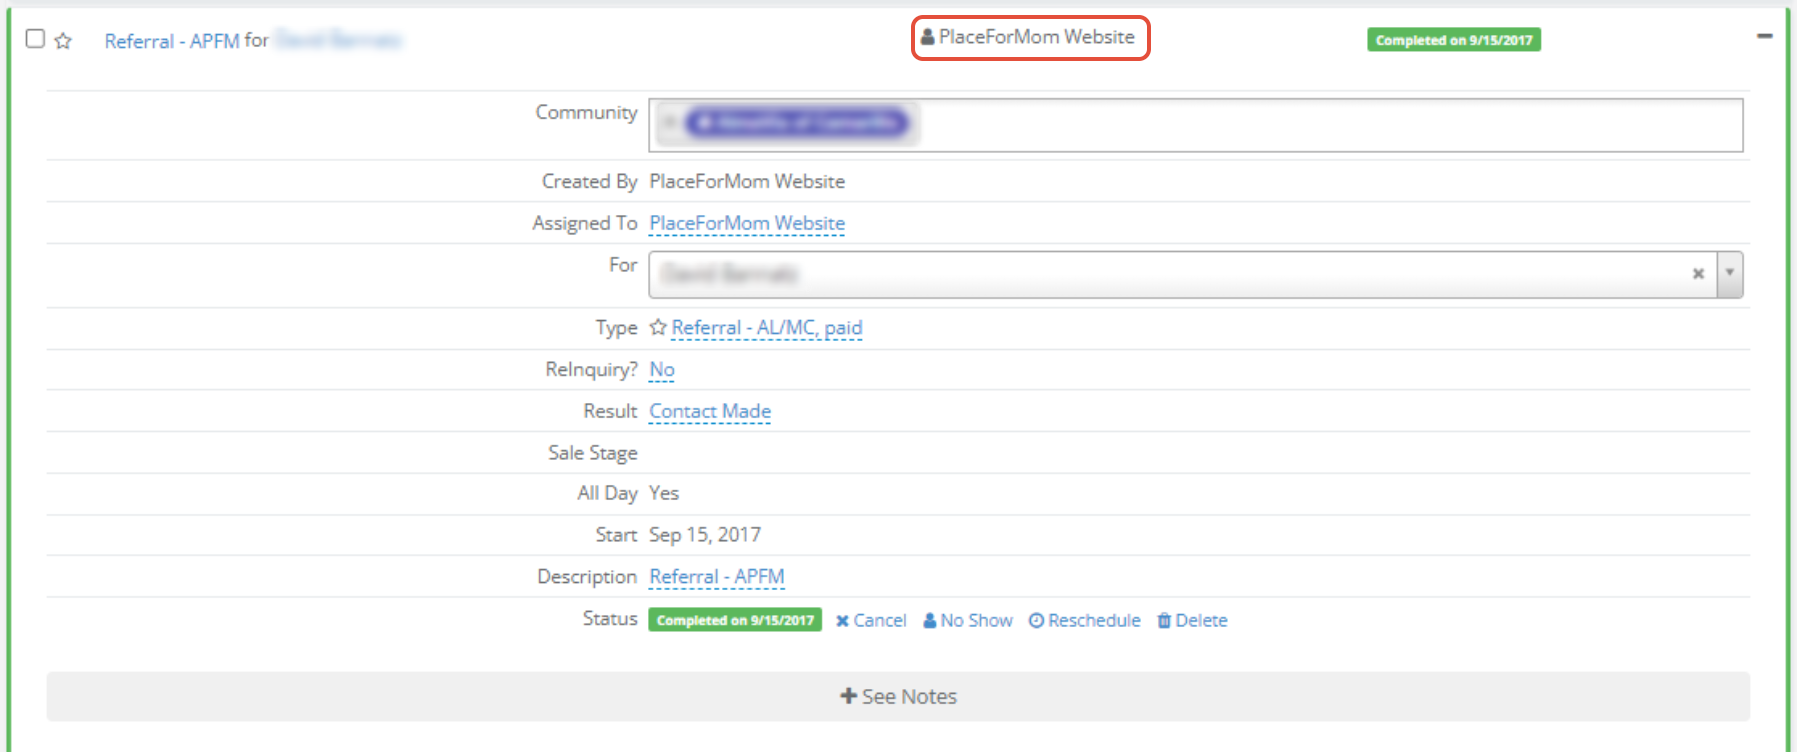The width and height of the screenshot is (1797, 752).
Task: Click the Sep 15, 2017 start date
Action: point(705,535)
